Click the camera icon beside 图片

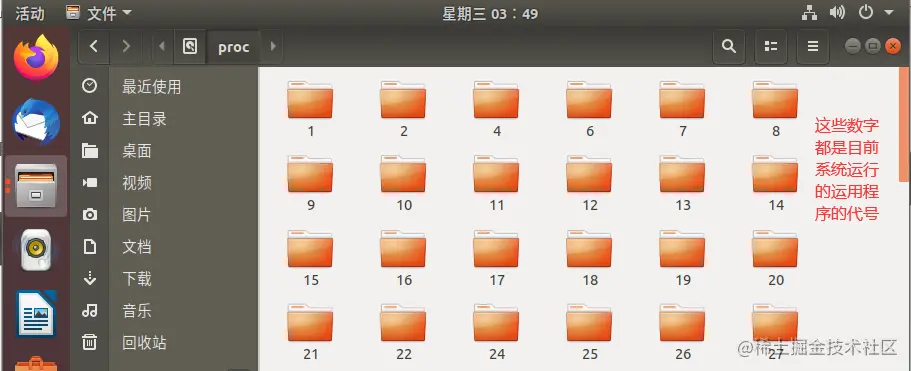point(89,215)
